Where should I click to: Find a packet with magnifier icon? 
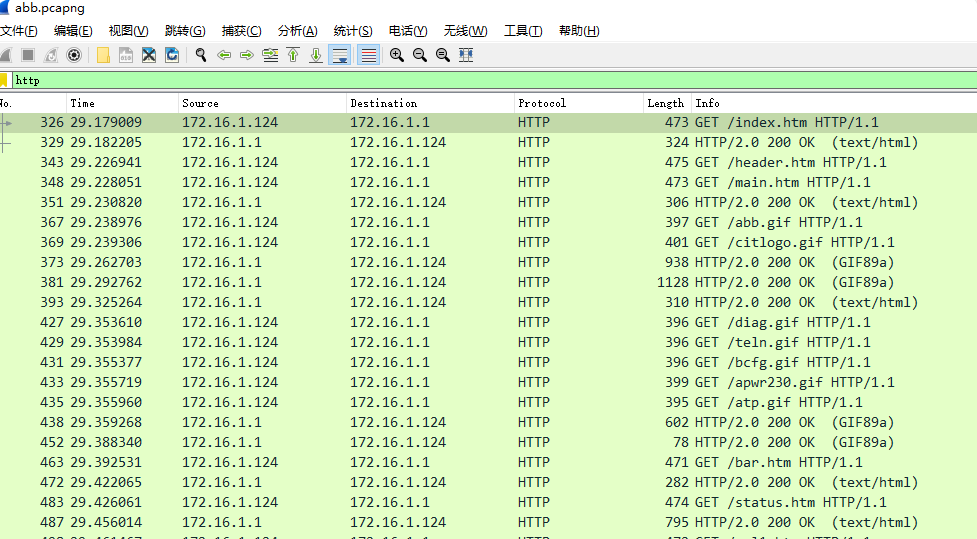(201, 55)
